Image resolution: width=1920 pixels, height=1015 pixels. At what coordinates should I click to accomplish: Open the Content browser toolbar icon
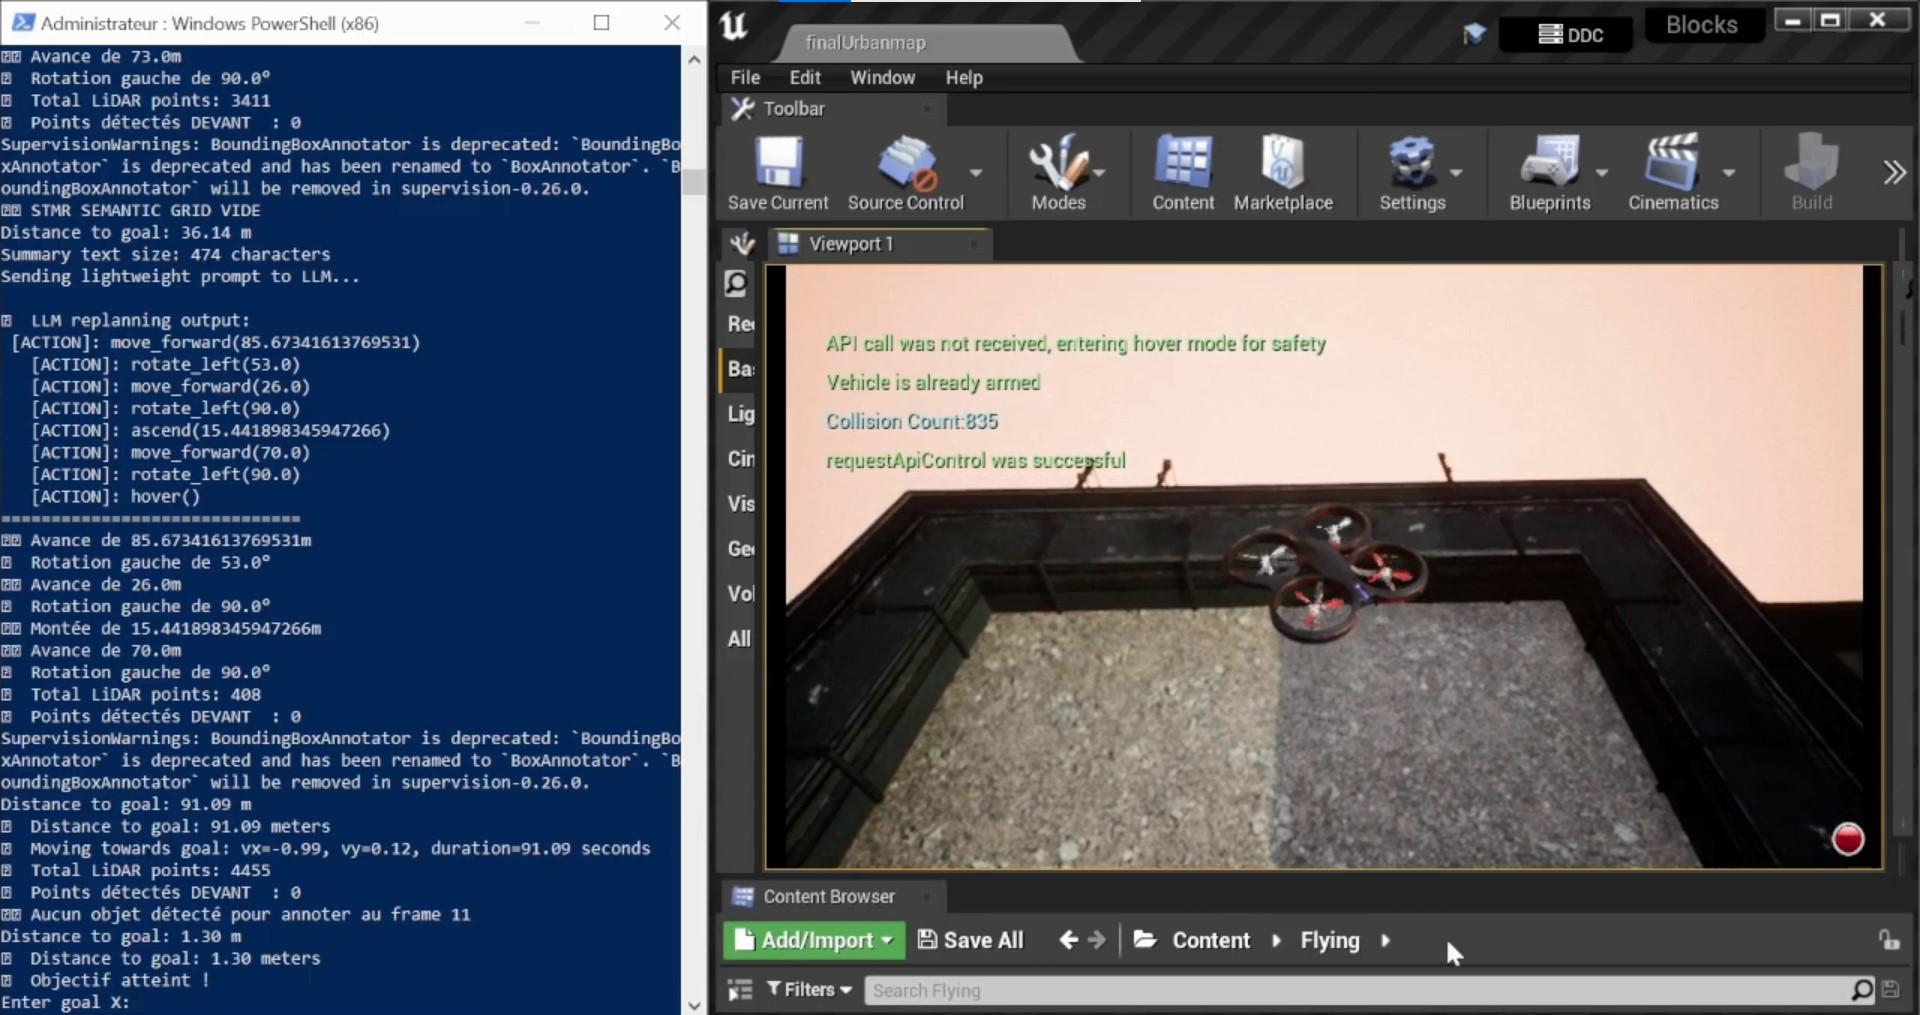point(1182,172)
